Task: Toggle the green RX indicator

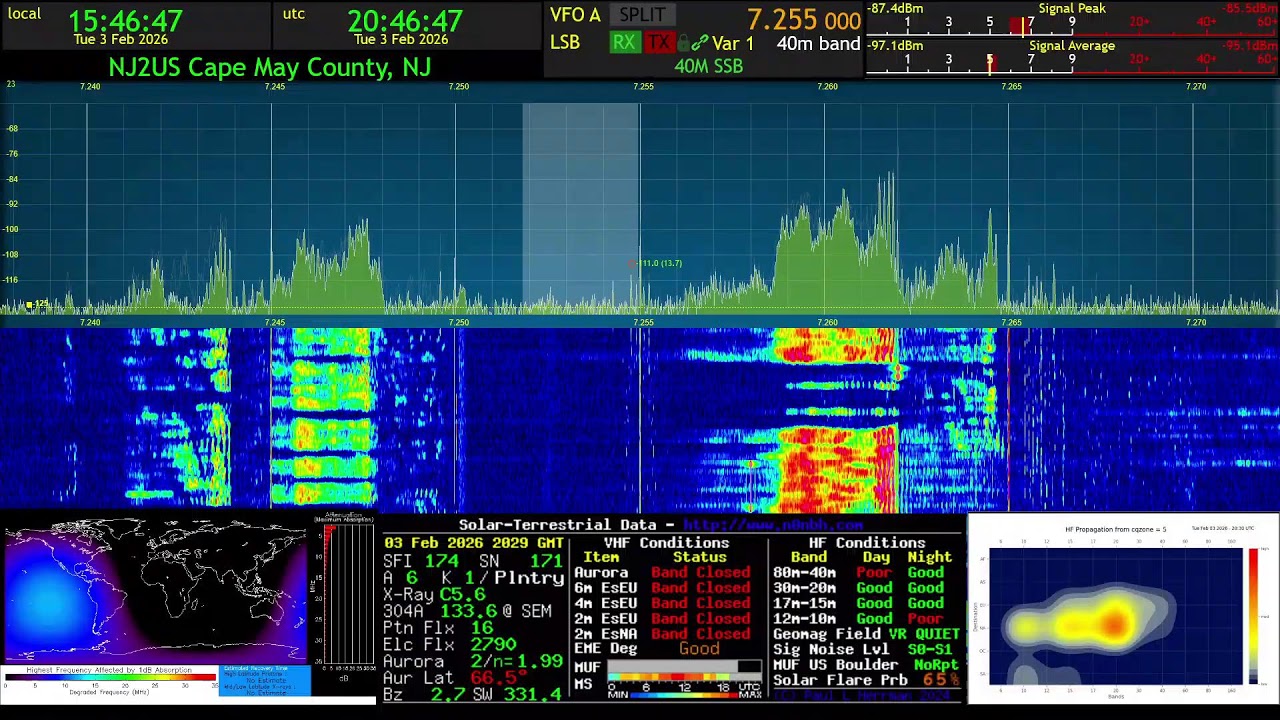Action: point(624,43)
